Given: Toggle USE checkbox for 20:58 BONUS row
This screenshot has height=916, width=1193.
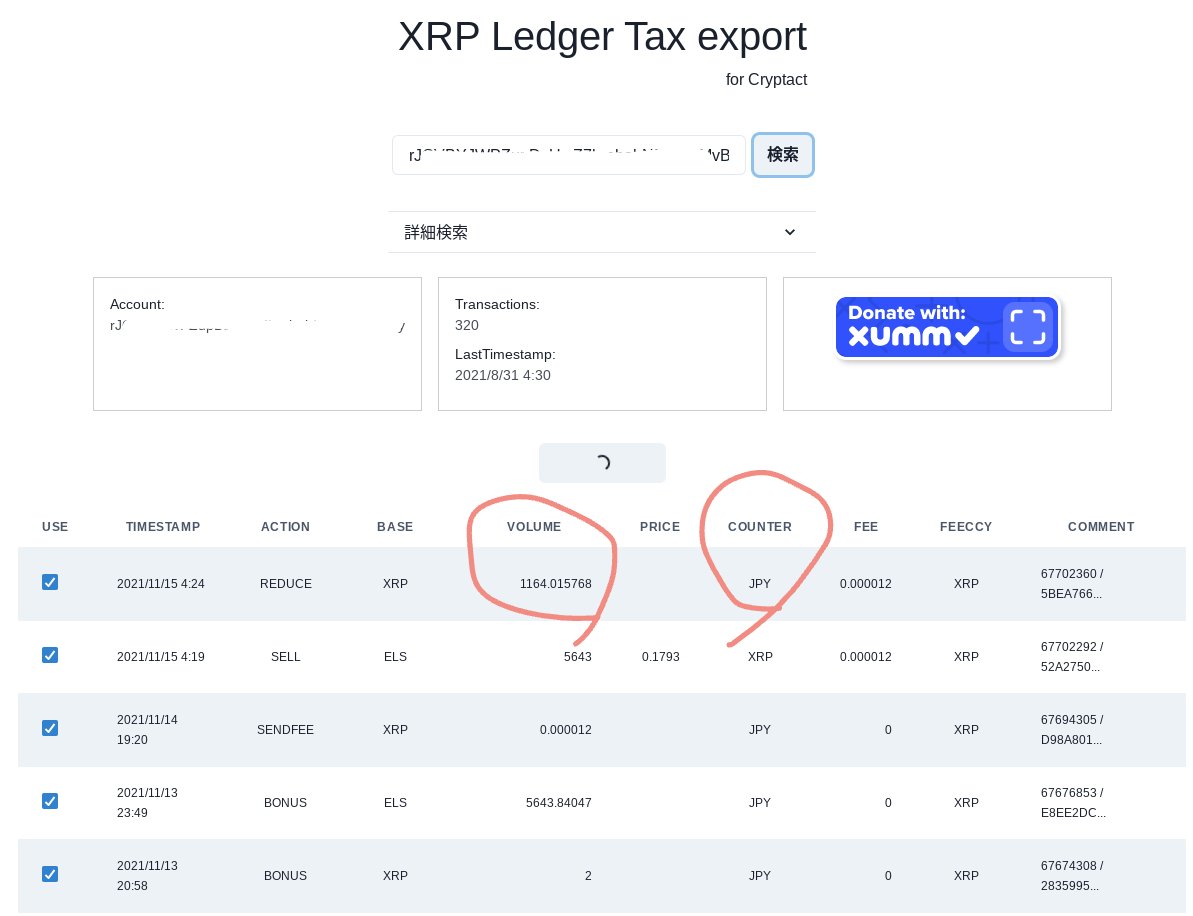Looking at the screenshot, I should click(x=49, y=874).
